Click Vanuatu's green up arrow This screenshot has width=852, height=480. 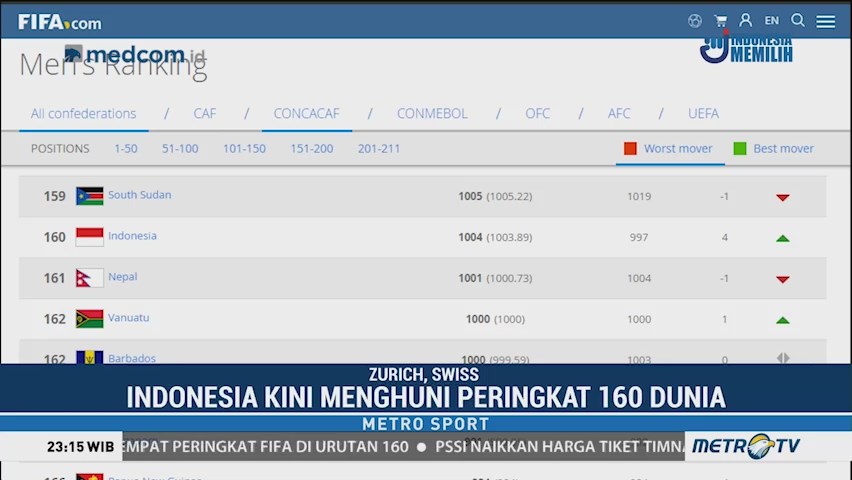click(x=782, y=320)
